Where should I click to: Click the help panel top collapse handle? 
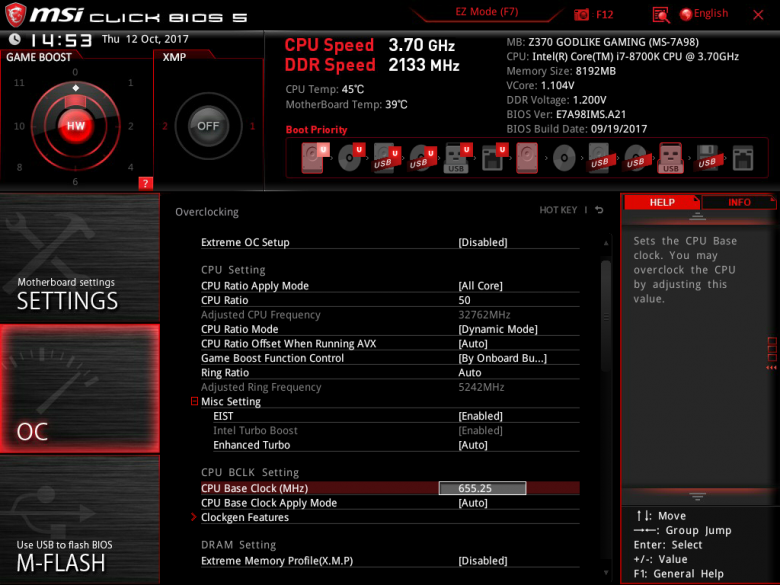(697, 216)
